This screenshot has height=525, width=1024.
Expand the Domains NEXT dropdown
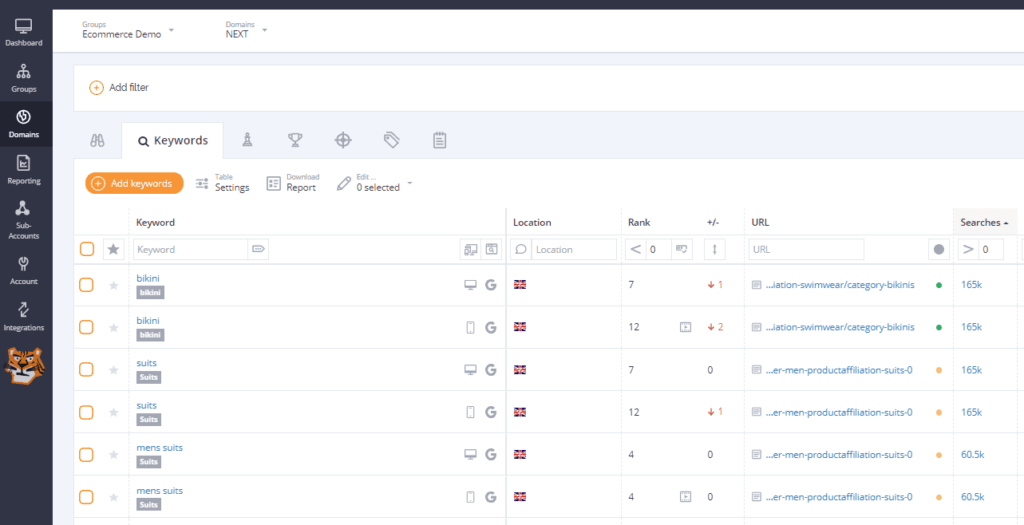pyautogui.click(x=247, y=31)
